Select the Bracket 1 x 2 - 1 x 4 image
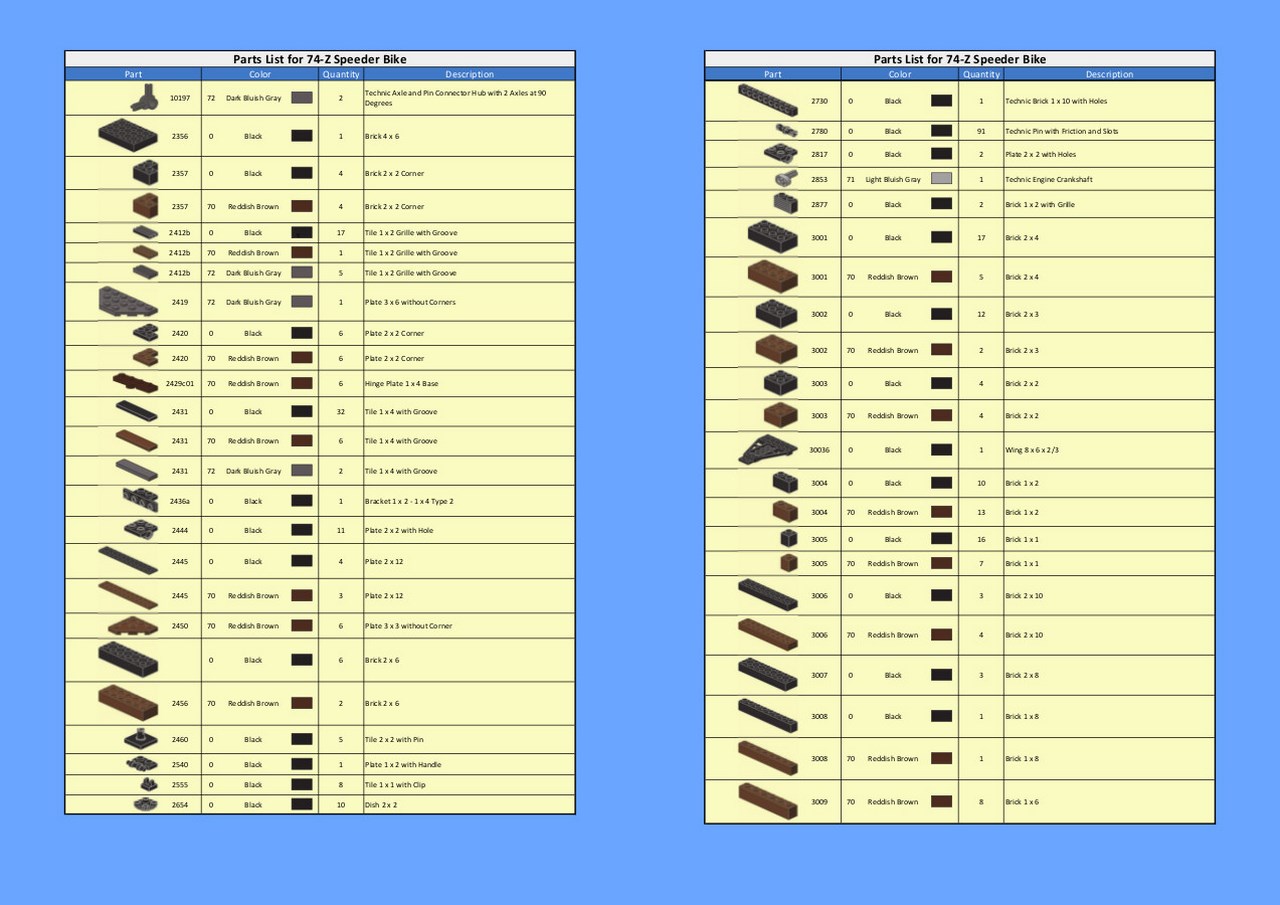 [140, 500]
